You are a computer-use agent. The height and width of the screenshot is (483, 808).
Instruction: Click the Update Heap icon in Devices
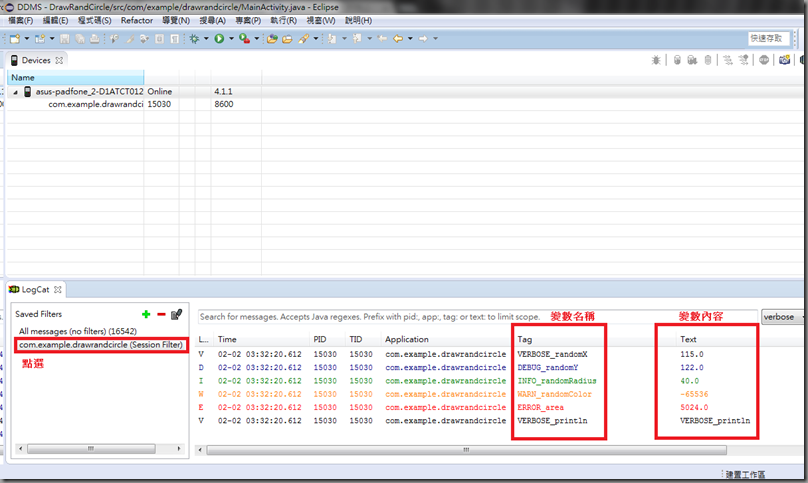[677, 60]
